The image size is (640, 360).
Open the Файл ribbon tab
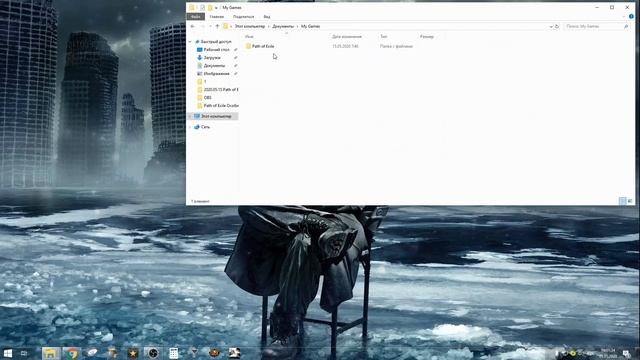[196, 17]
